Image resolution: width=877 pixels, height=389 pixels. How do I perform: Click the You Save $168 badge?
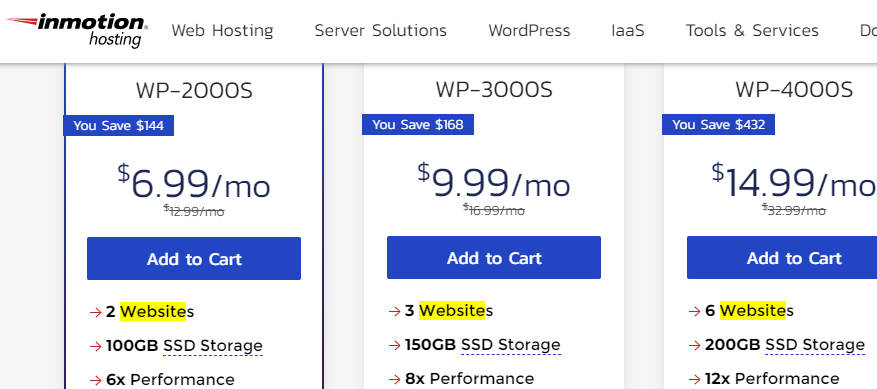pyautogui.click(x=418, y=124)
